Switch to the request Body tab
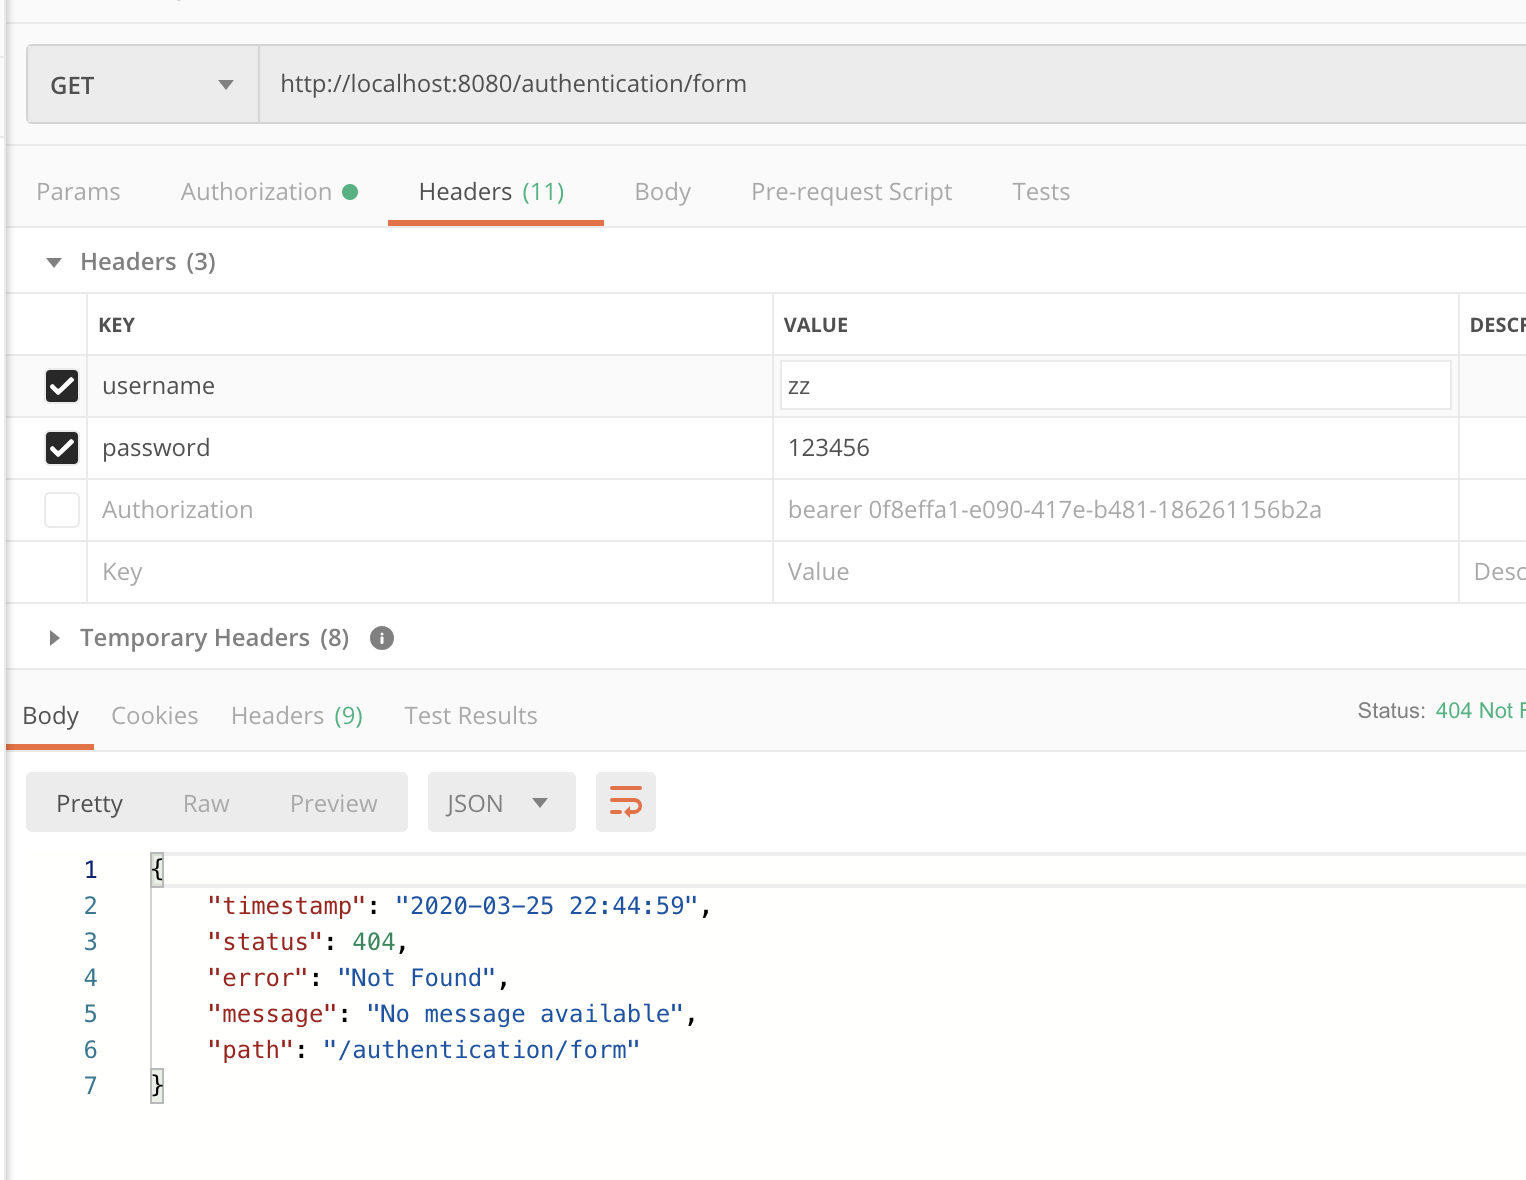Image resolution: width=1526 pixels, height=1180 pixels. [x=662, y=192]
